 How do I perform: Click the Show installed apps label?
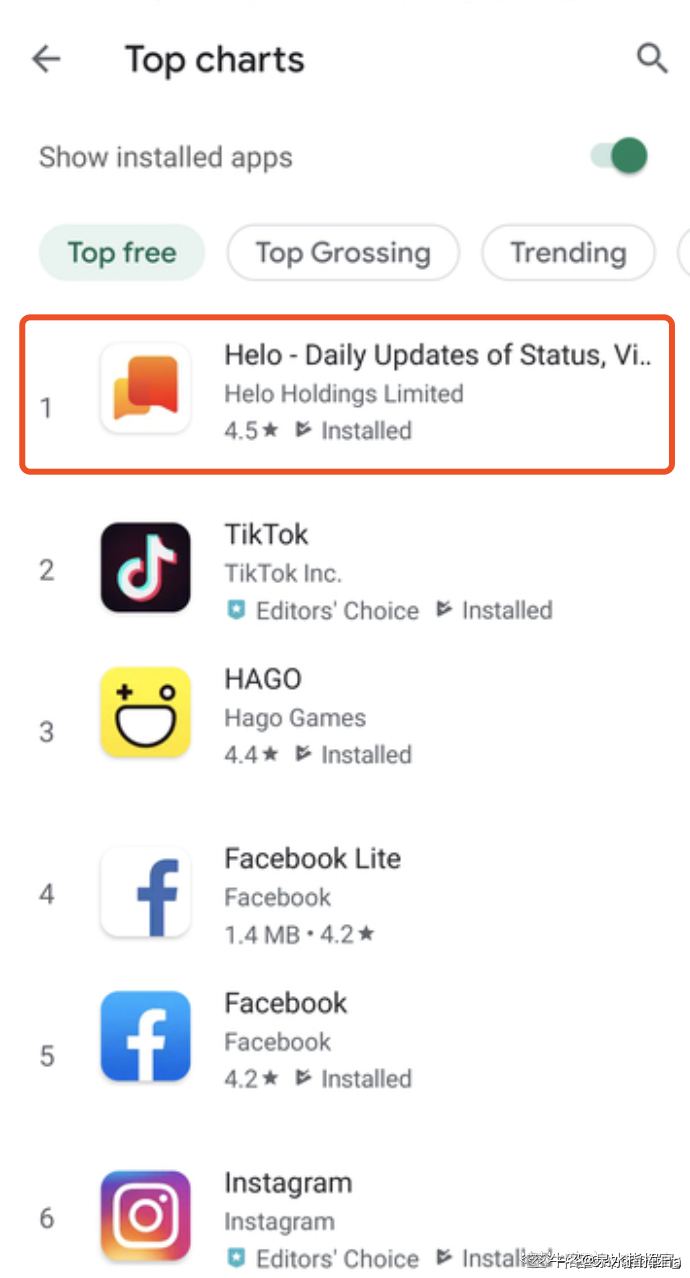click(x=166, y=157)
